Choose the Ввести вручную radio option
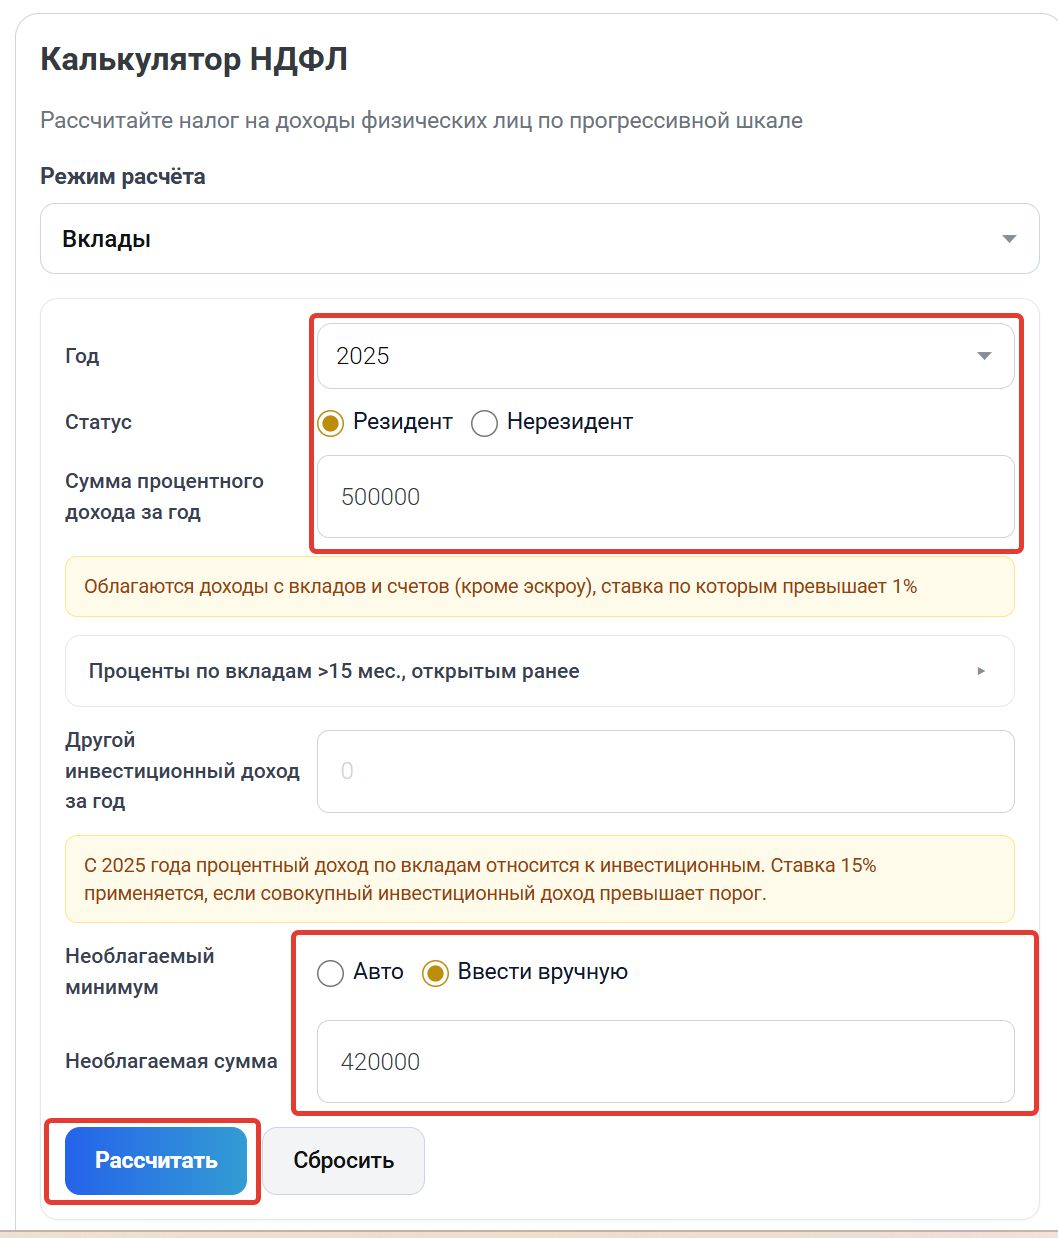Image resolution: width=1058 pixels, height=1238 pixels. [435, 973]
